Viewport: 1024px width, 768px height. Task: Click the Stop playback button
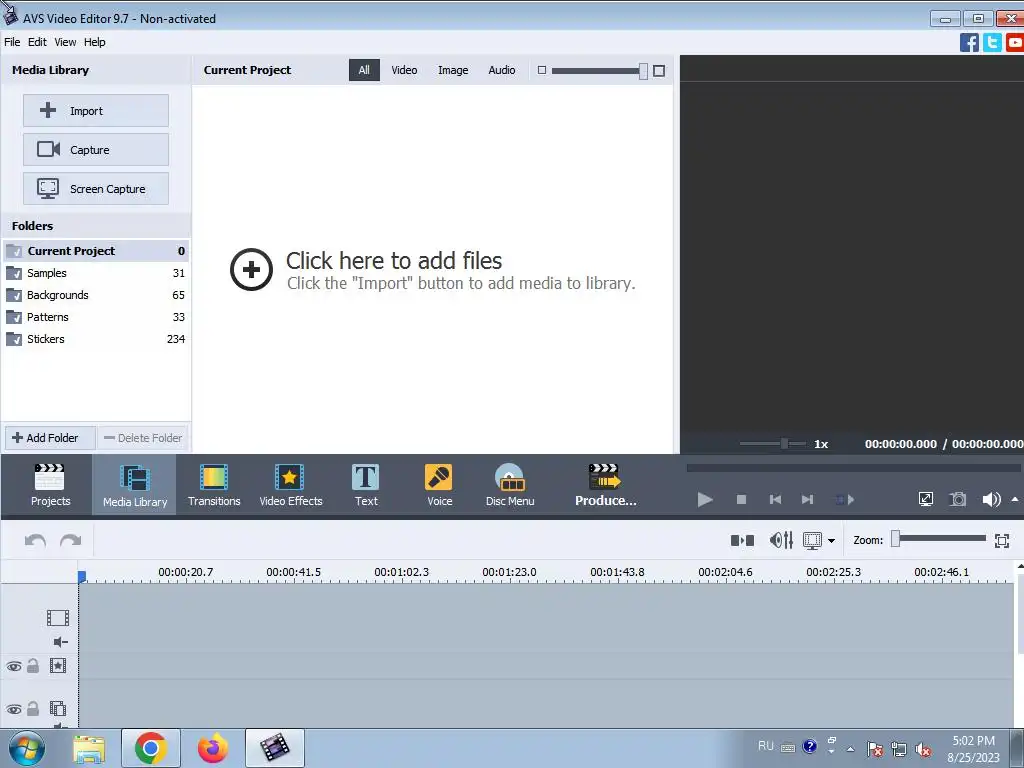pyautogui.click(x=741, y=500)
